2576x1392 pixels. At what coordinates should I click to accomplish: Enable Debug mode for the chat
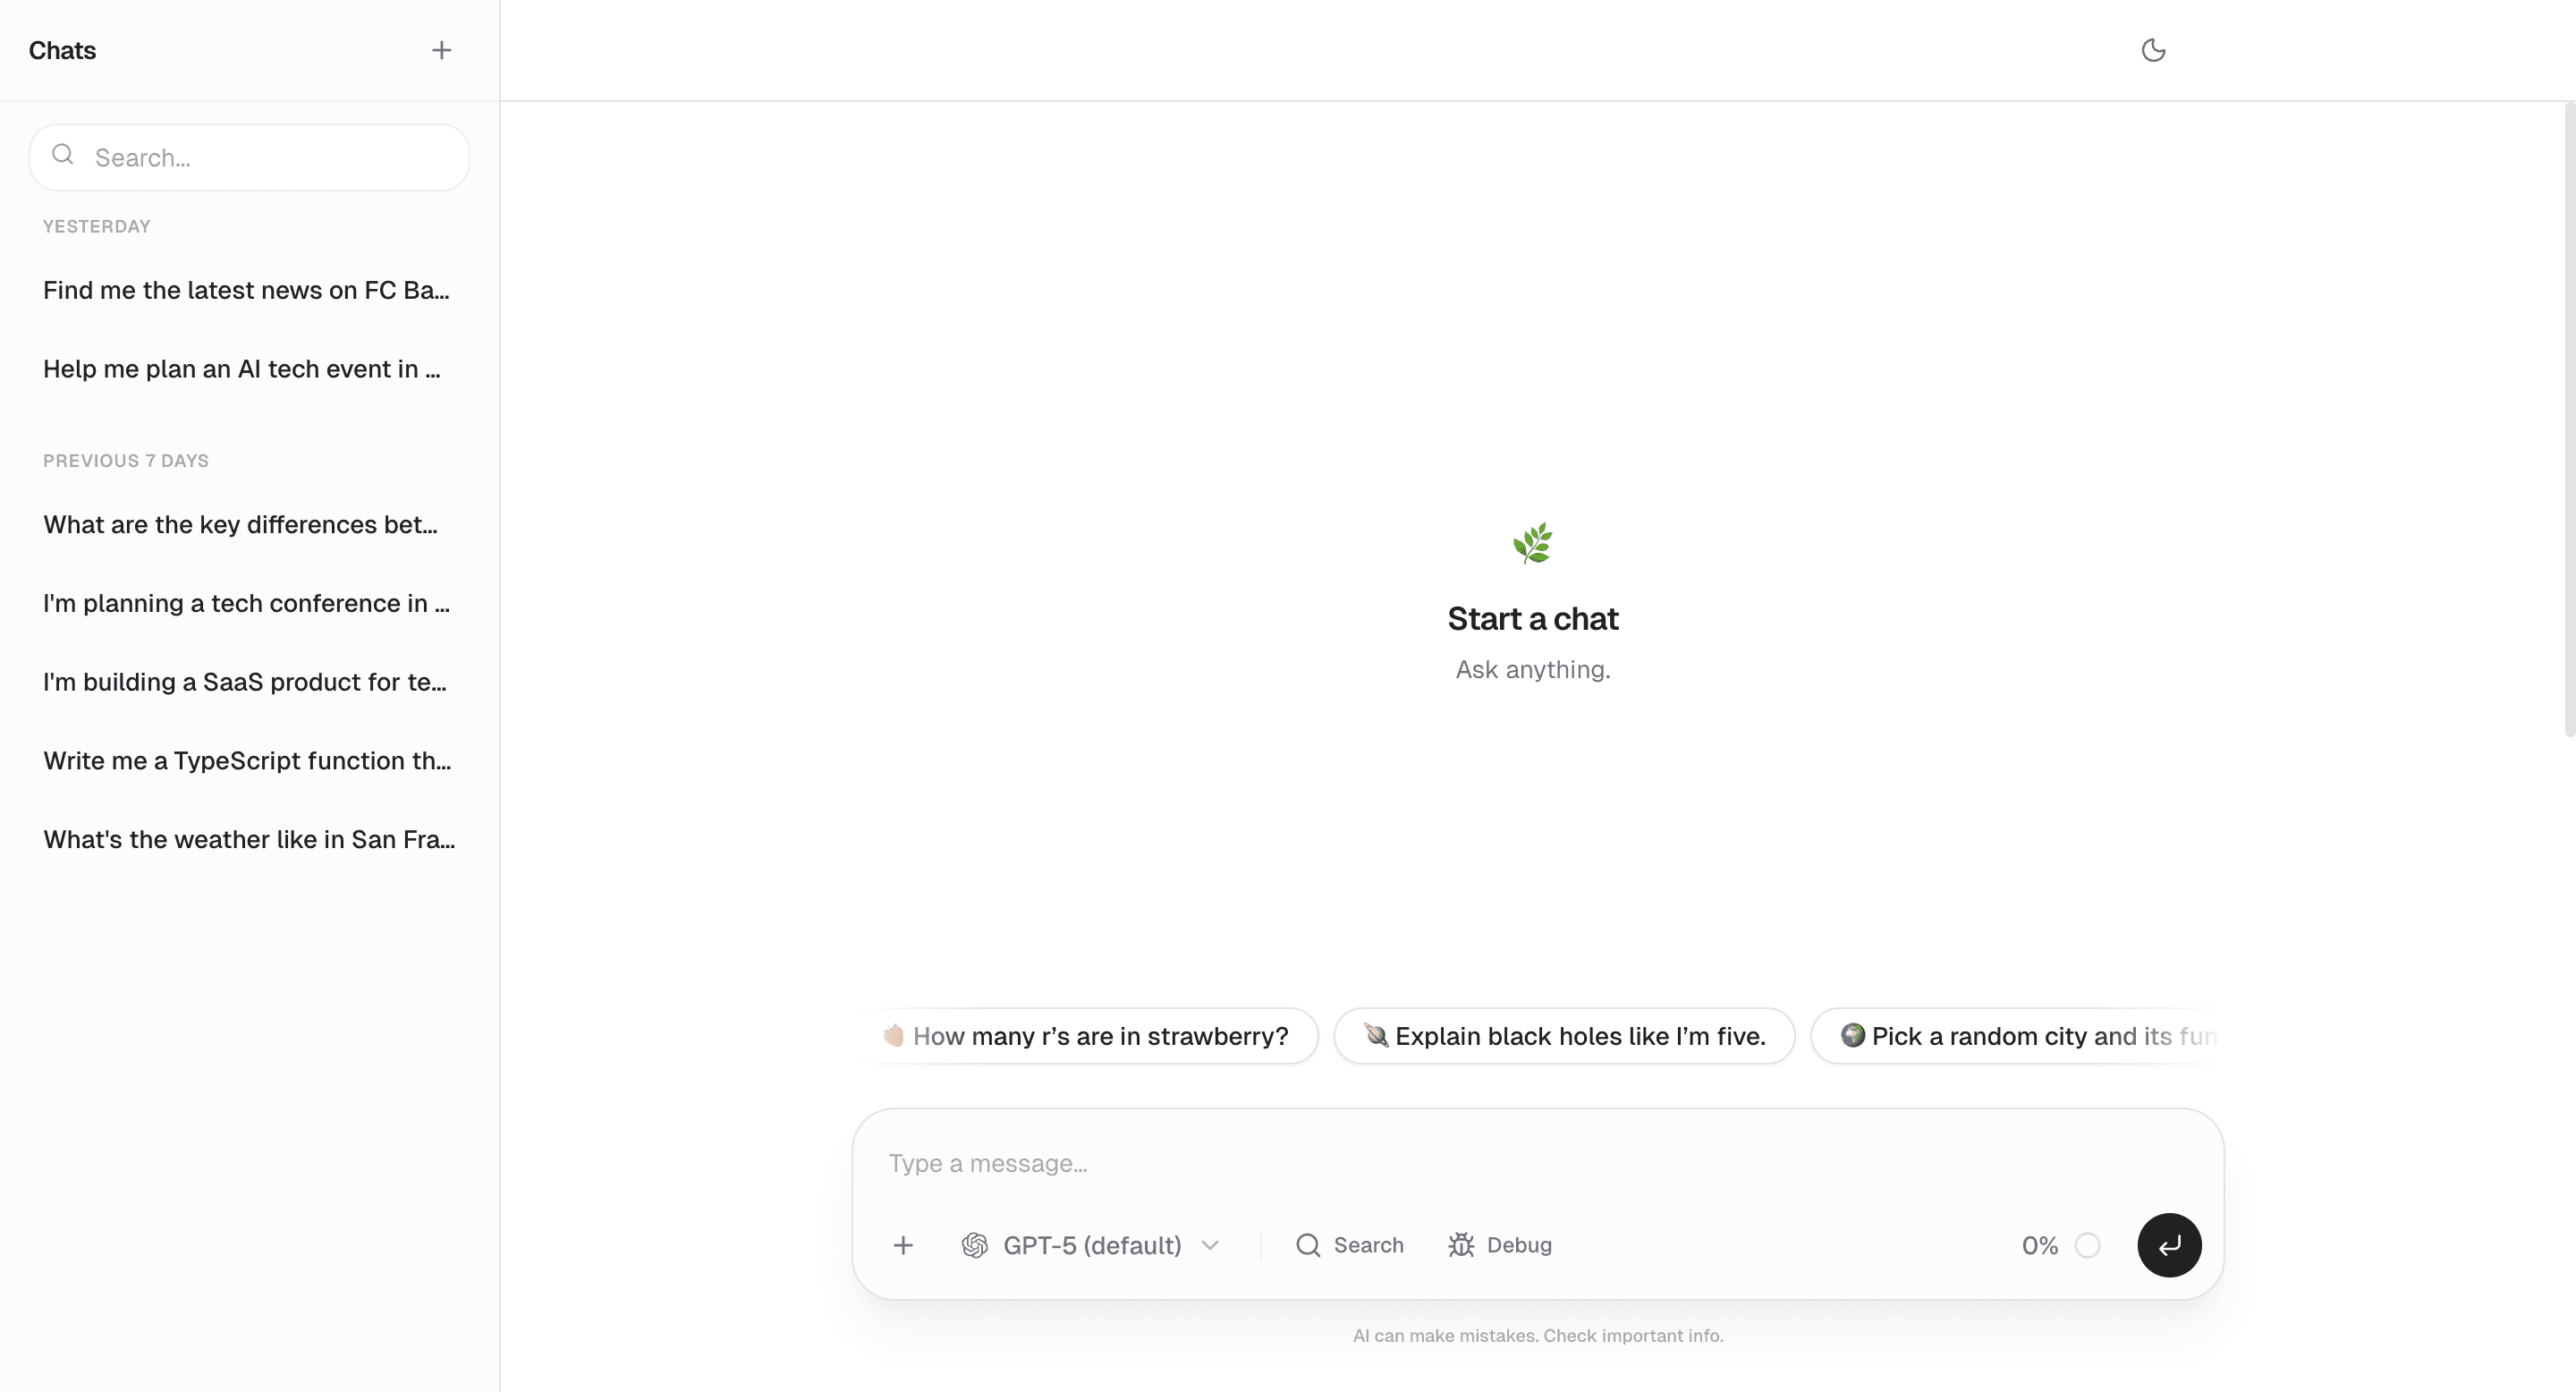[1500, 1245]
